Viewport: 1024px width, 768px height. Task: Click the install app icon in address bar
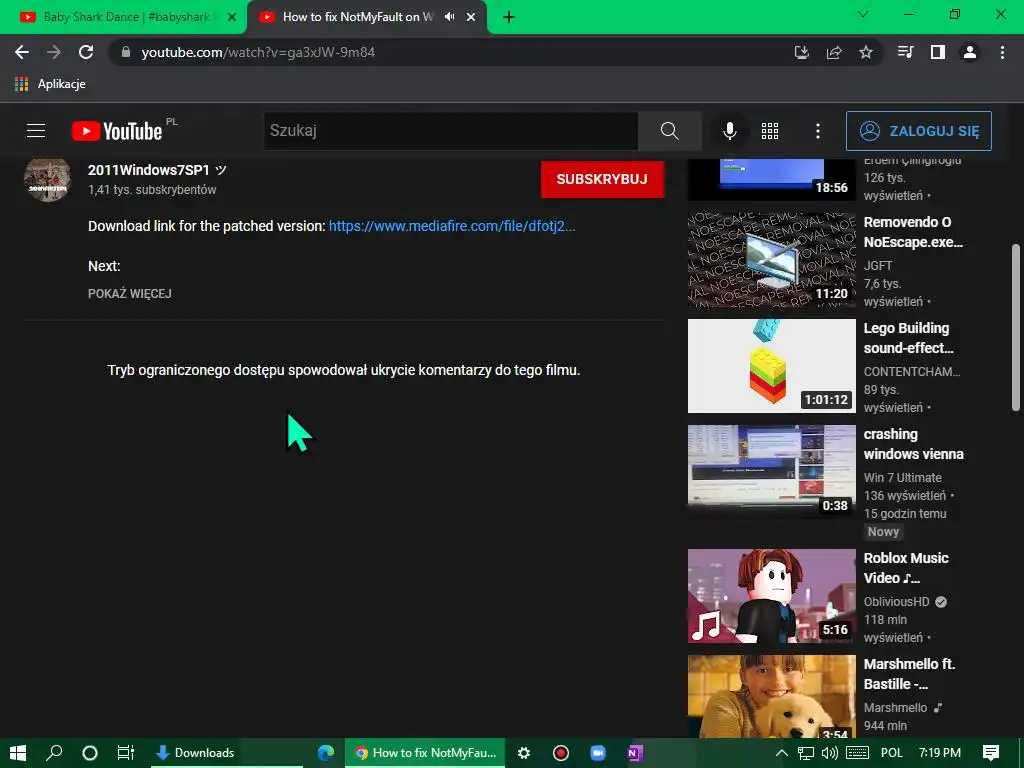coord(801,52)
